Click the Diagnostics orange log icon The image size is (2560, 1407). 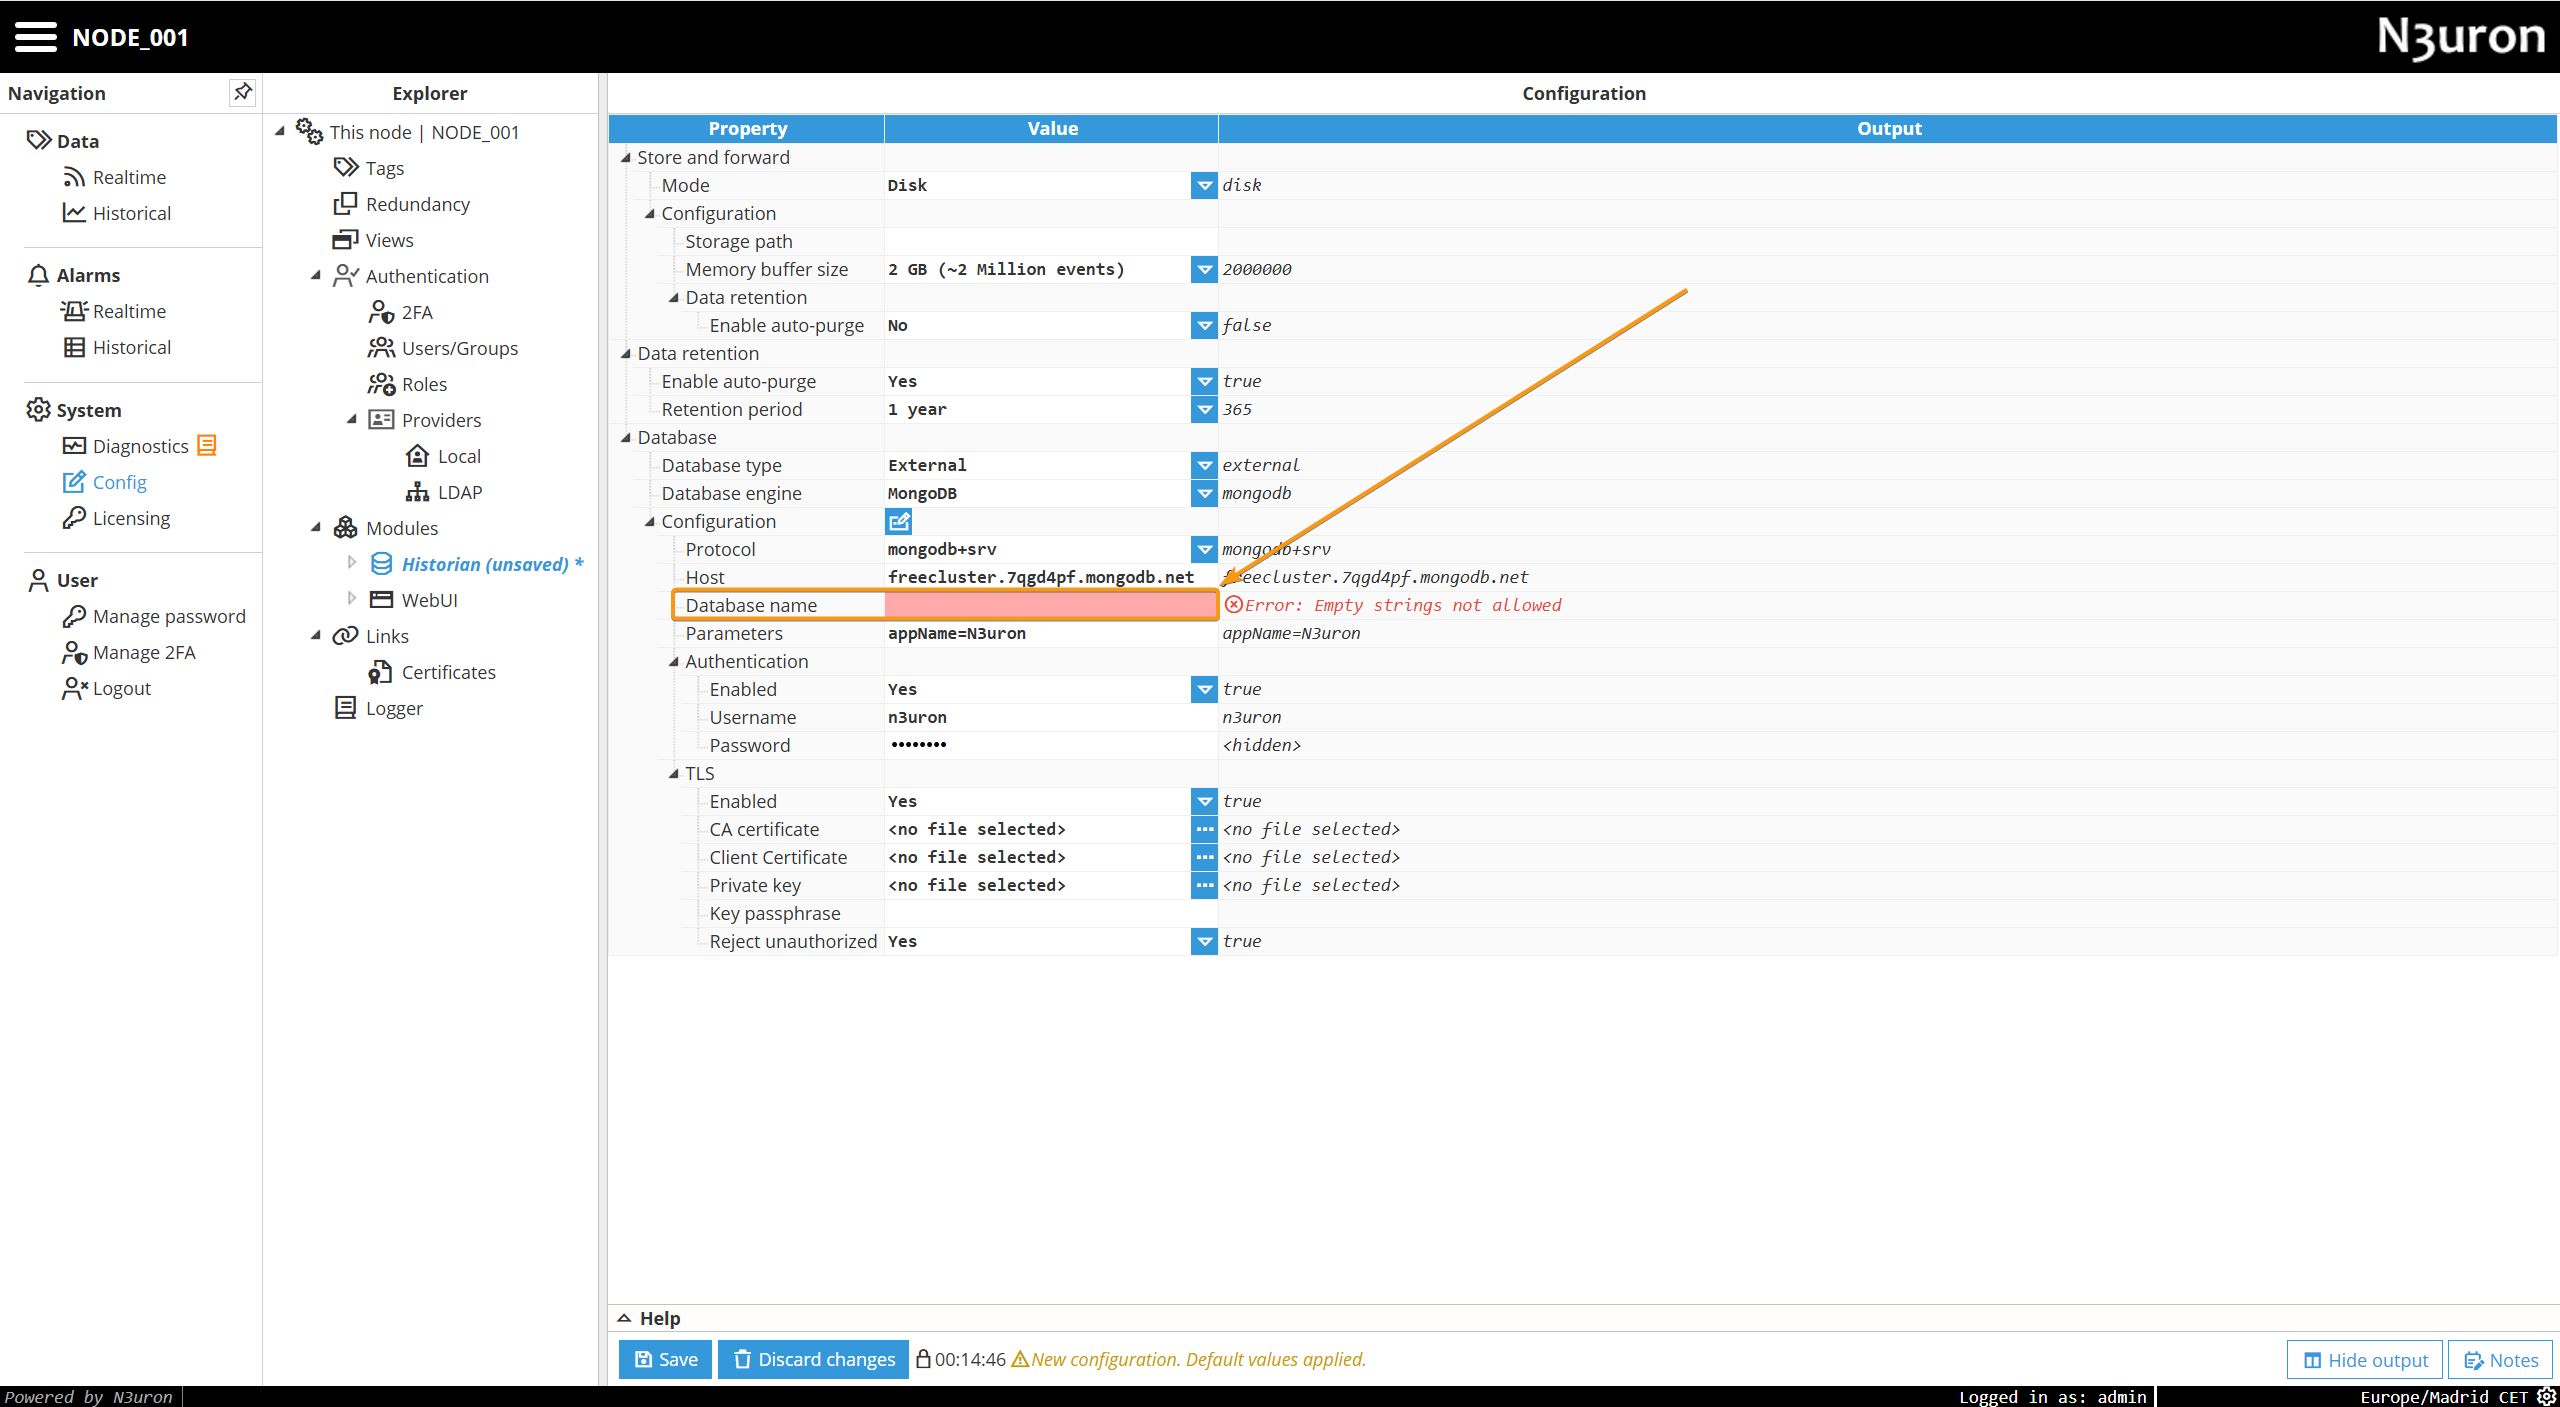point(207,446)
